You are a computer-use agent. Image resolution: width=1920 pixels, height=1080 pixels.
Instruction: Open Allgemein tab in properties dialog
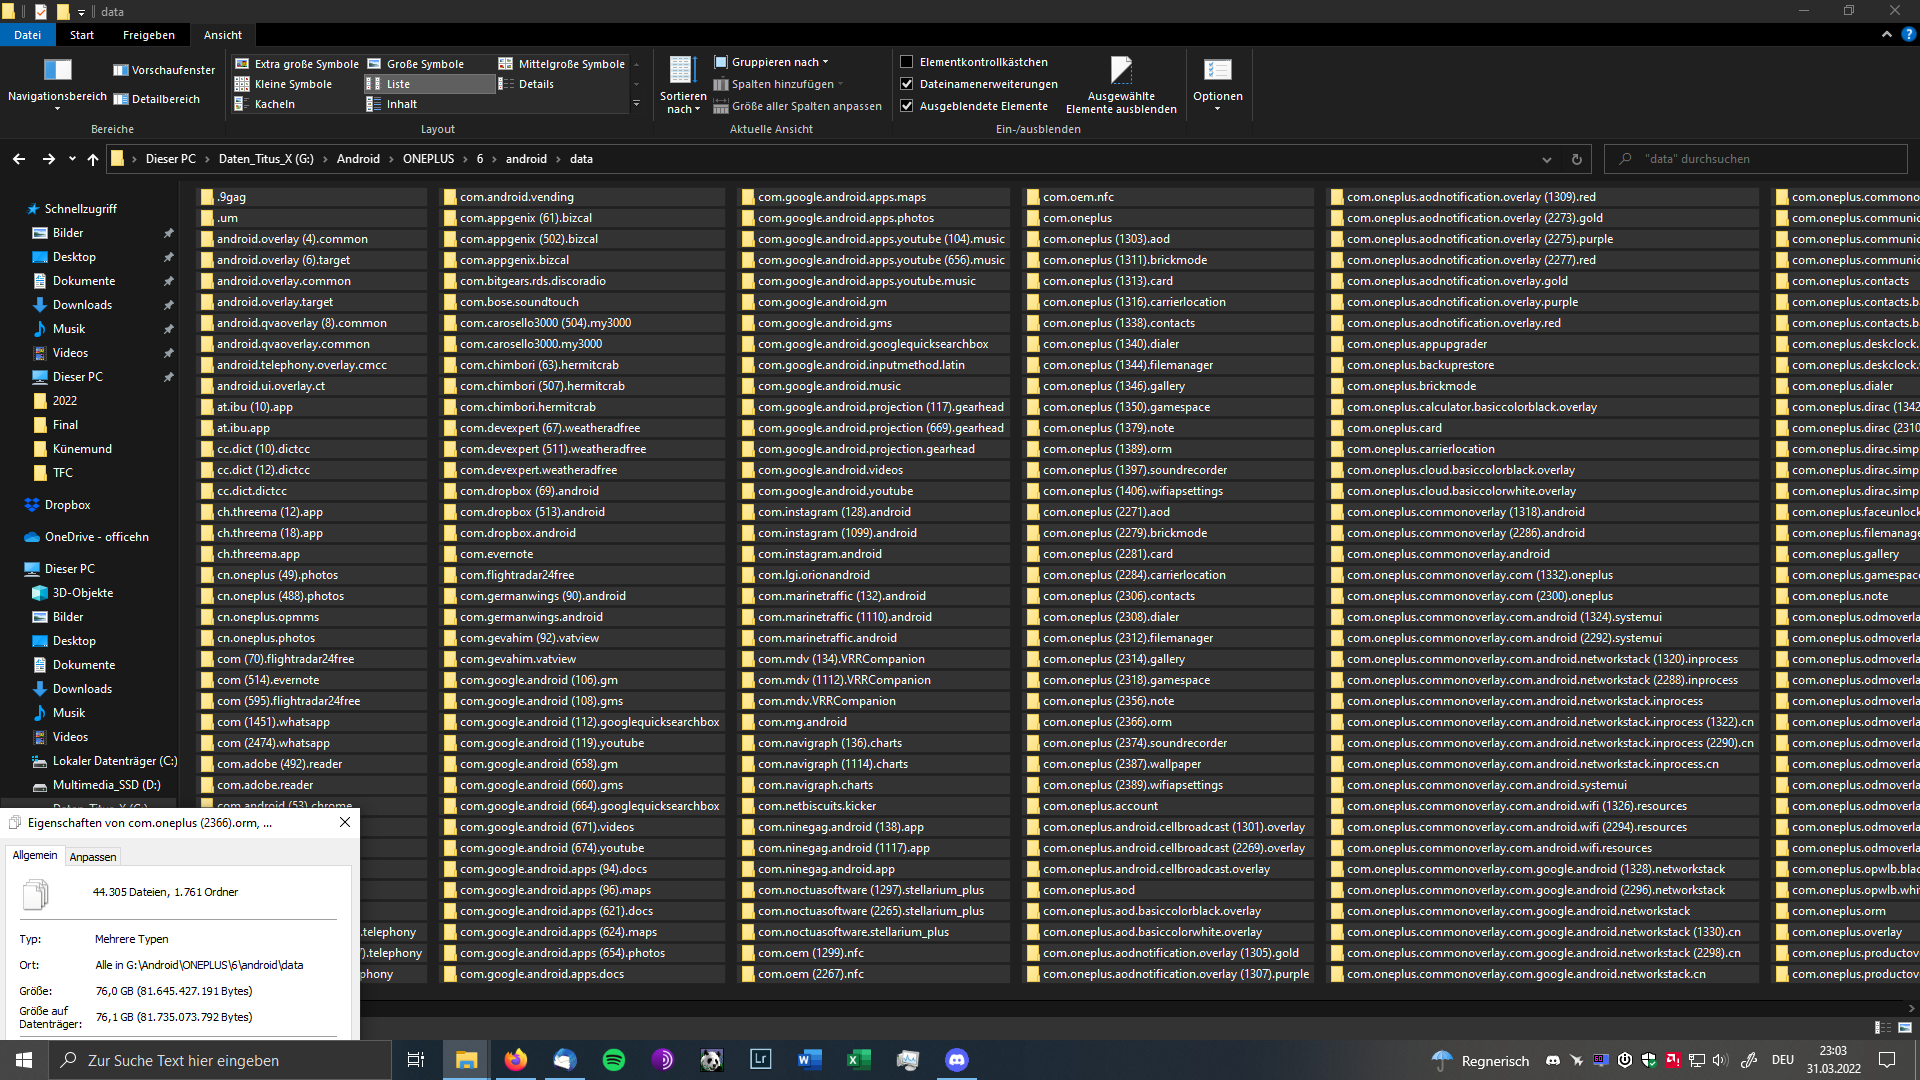point(35,855)
